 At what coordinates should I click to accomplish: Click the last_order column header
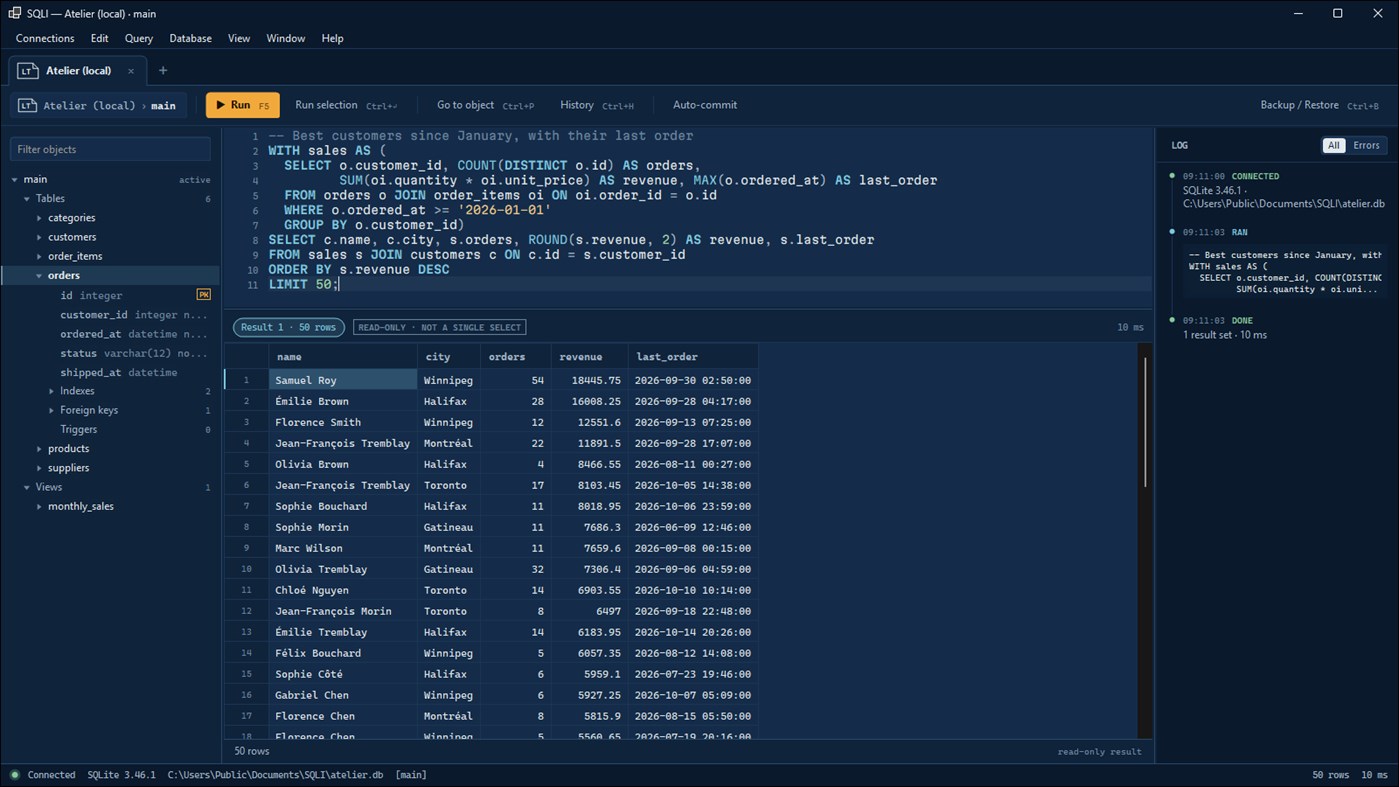(x=693, y=357)
